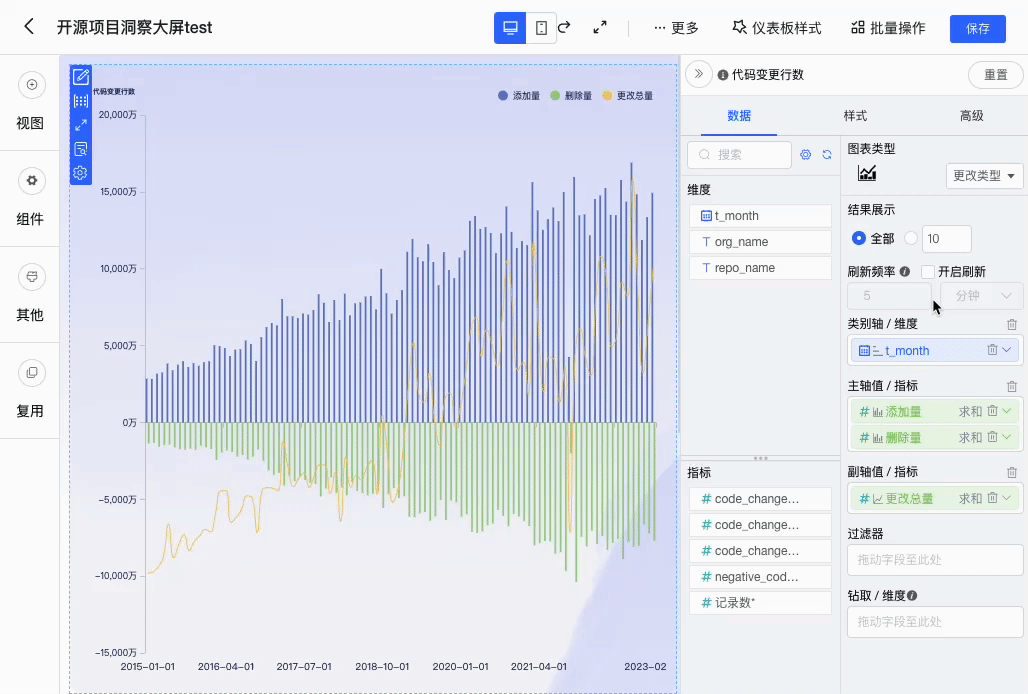Open the 组件 sidebar icon
Screen dimensions: 1028x694
click(x=31, y=181)
